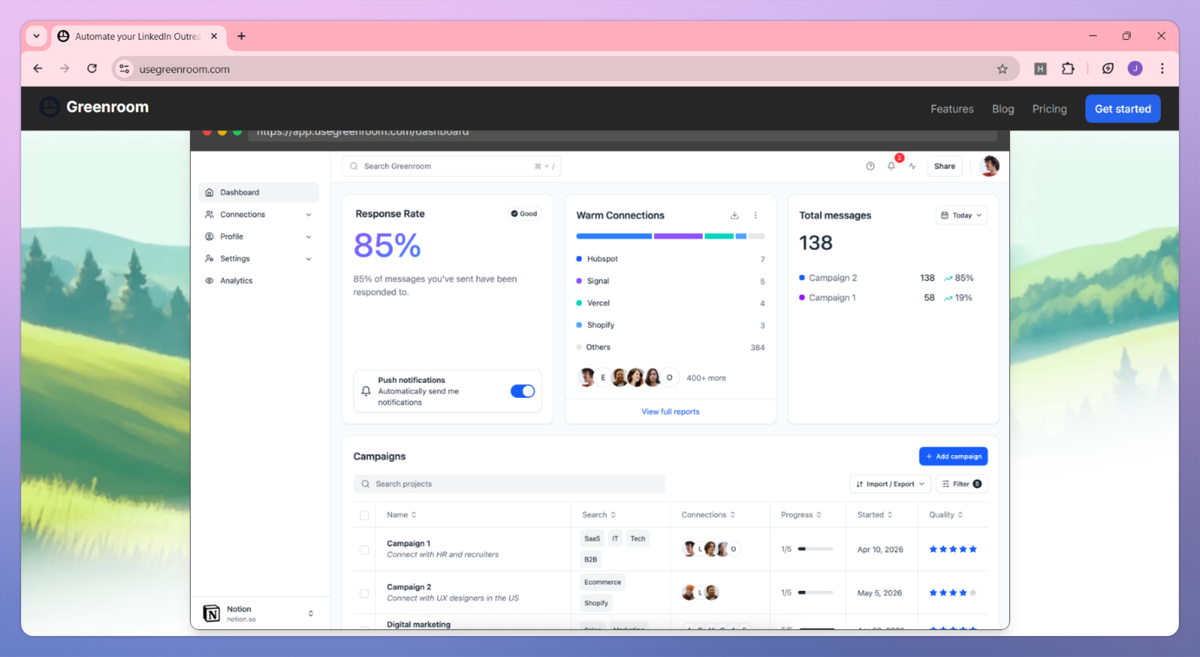The image size is (1200, 657).
Task: Click the leftmost browser extension icon beside the profile avatar
Action: (x=1108, y=69)
